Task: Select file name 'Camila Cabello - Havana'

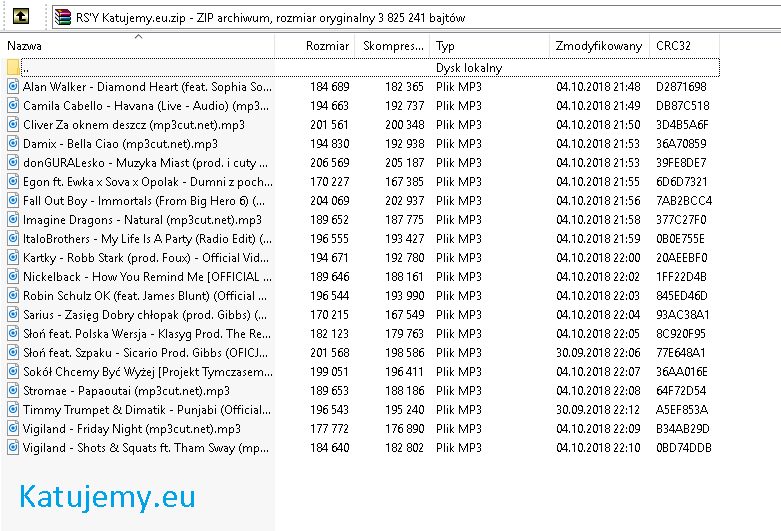Action: click(146, 106)
